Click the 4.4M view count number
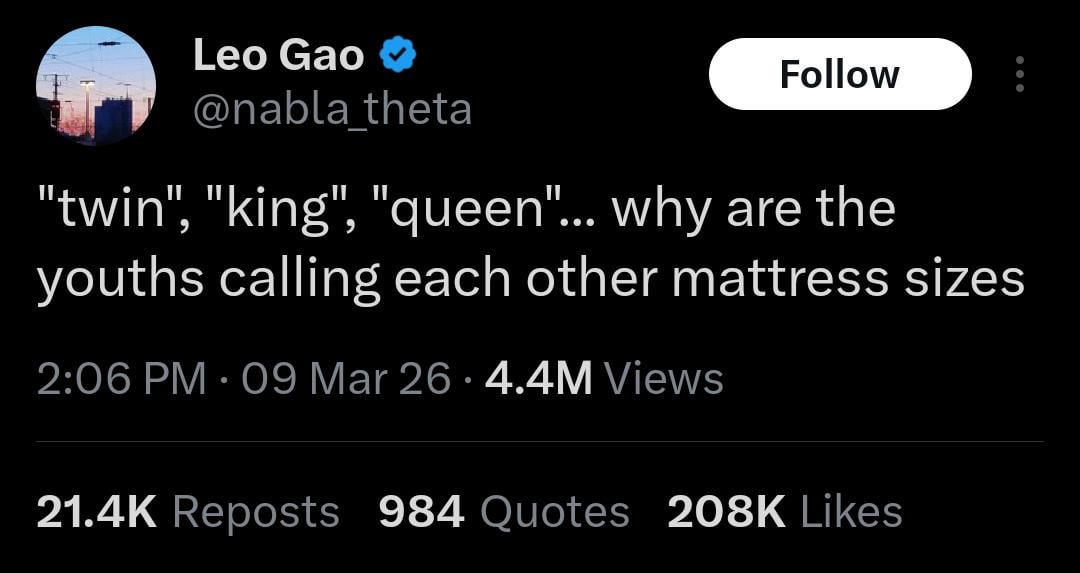 click(538, 378)
